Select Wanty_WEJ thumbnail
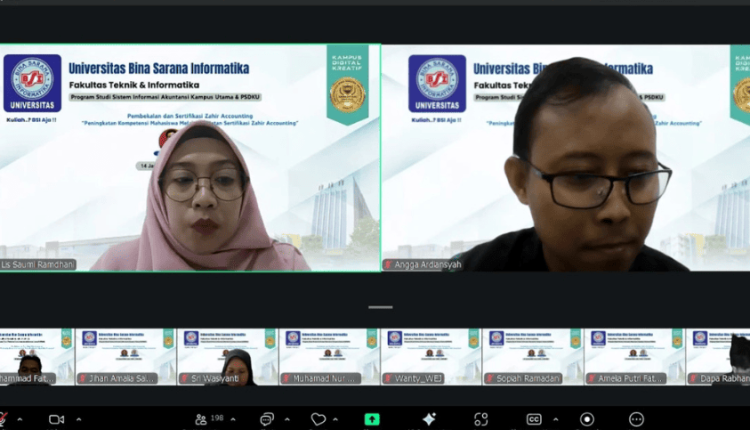Viewport: 750px width, 430px height. (431, 357)
